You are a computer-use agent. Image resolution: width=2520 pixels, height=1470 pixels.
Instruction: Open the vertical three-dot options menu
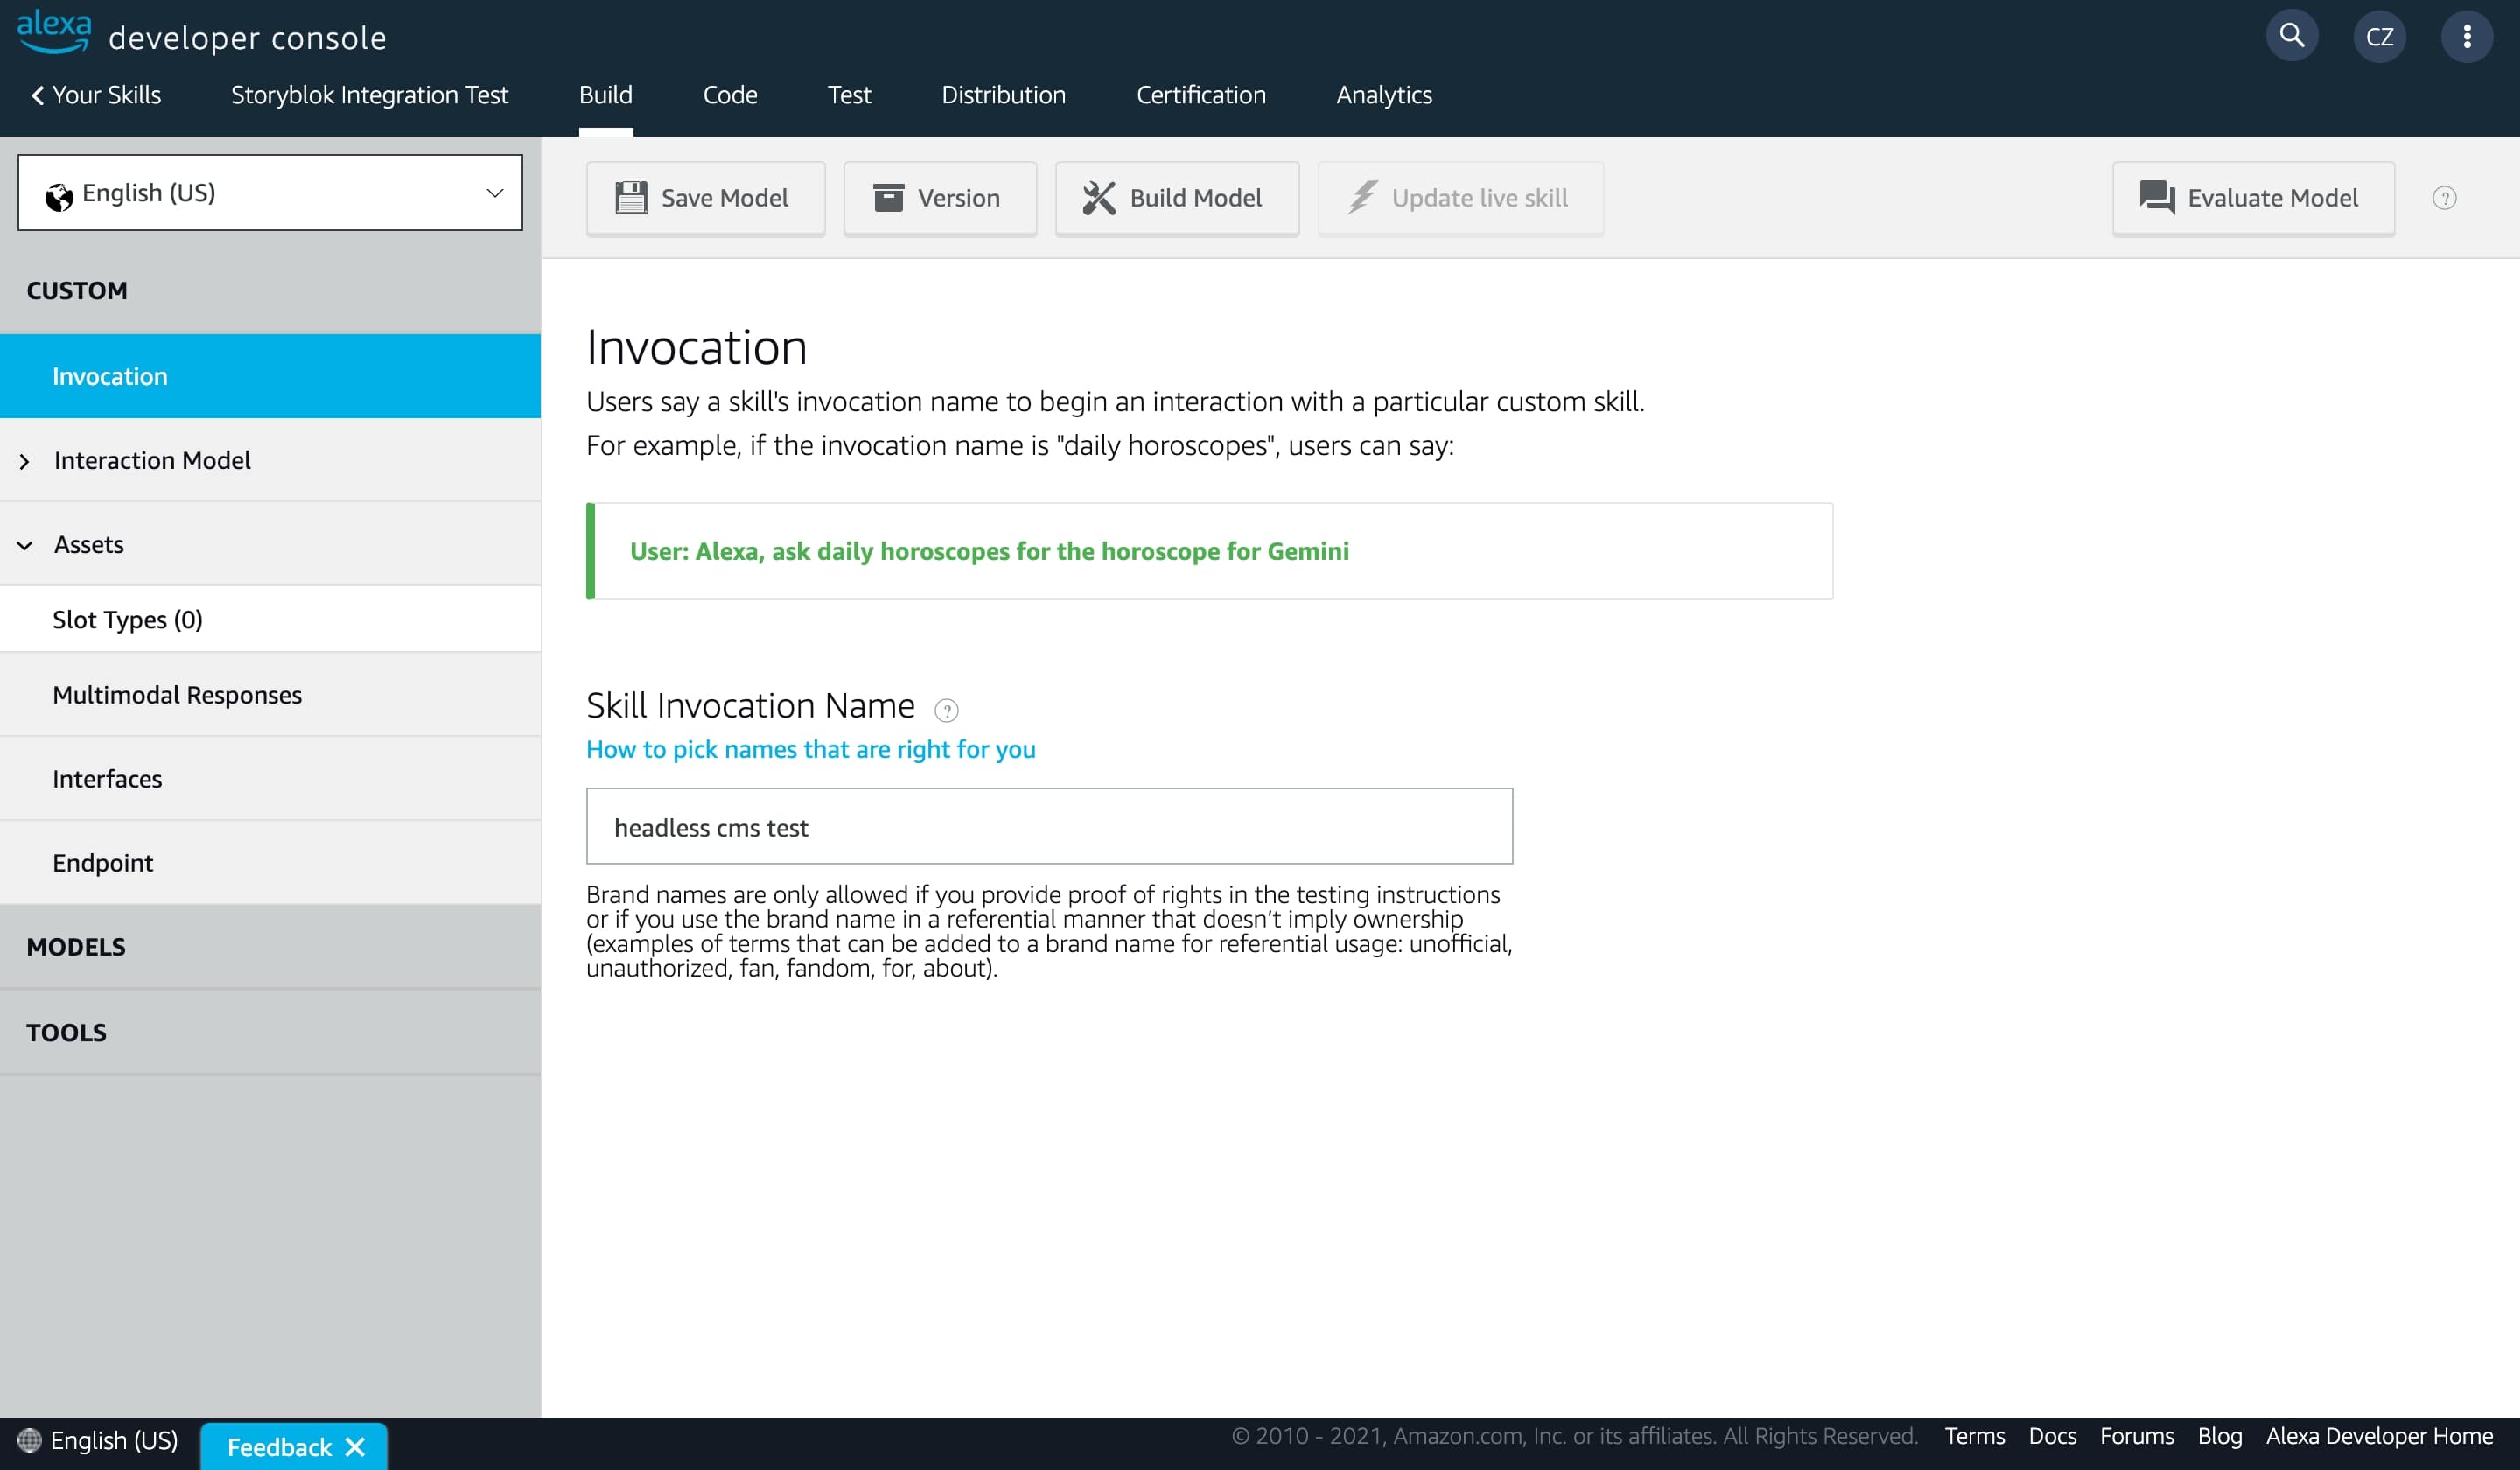point(2467,36)
